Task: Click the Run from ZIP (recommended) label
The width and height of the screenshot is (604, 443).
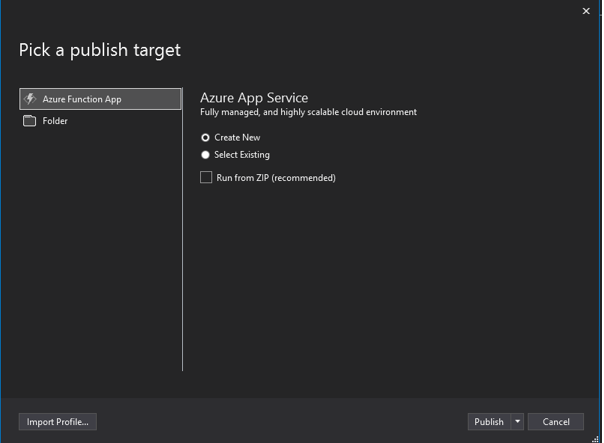Action: coord(276,178)
